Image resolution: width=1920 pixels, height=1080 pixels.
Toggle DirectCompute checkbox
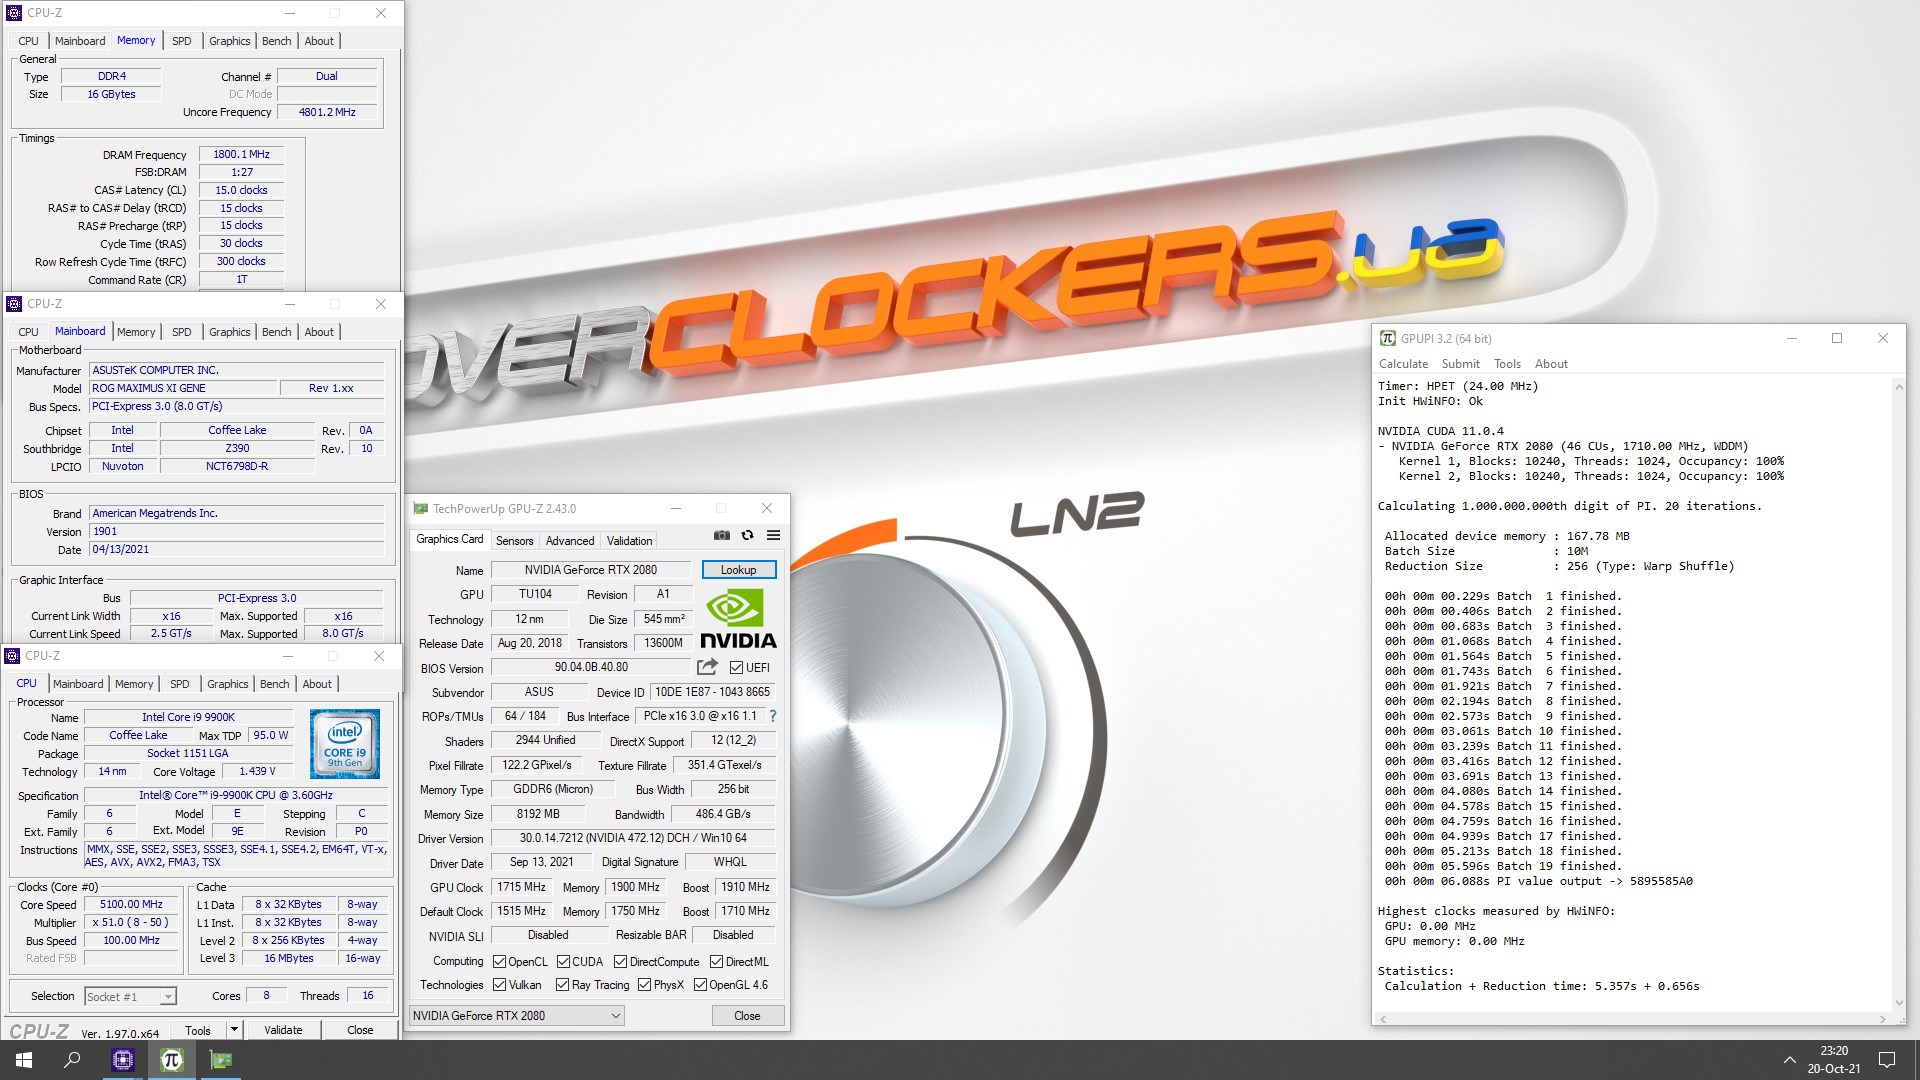620,962
